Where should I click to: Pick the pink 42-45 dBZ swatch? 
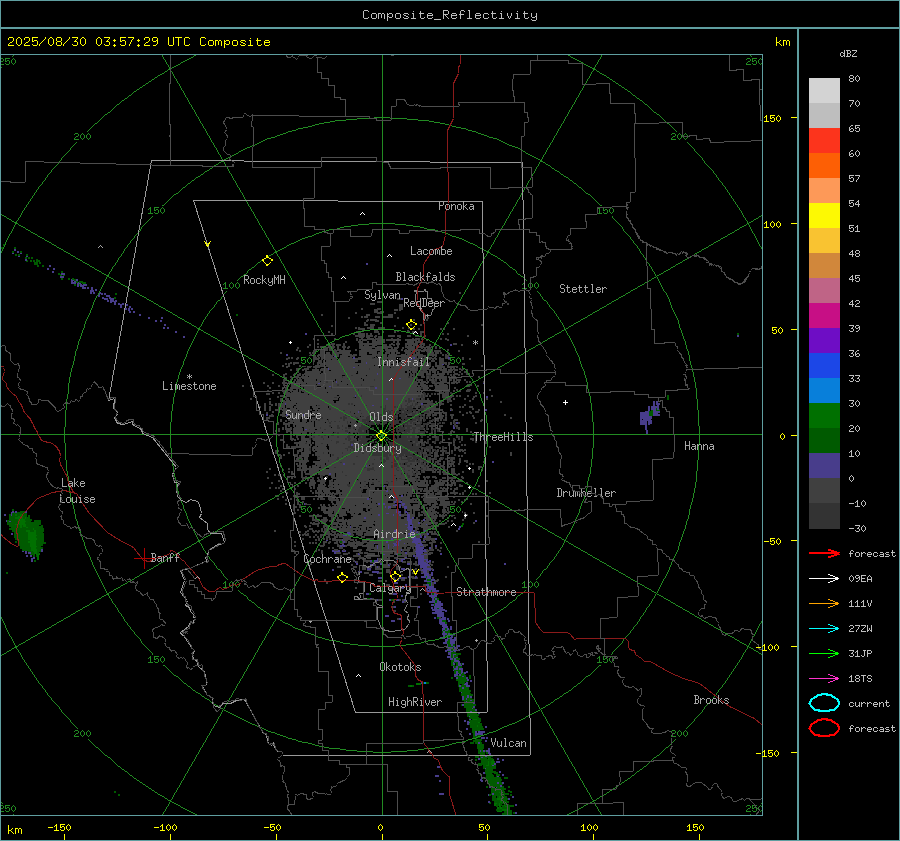point(824,290)
